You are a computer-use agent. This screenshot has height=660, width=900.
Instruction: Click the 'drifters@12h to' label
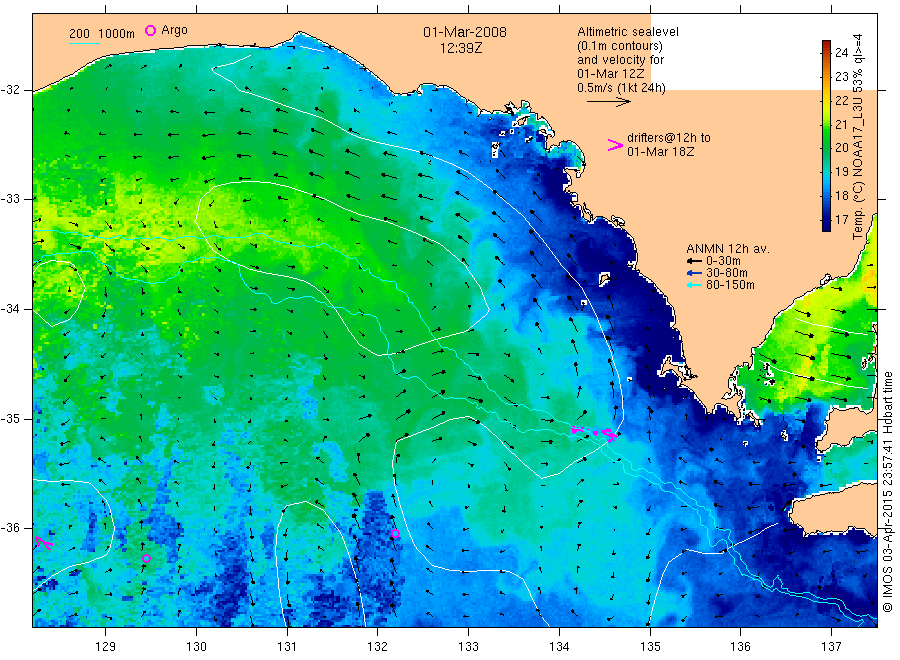(x=669, y=138)
